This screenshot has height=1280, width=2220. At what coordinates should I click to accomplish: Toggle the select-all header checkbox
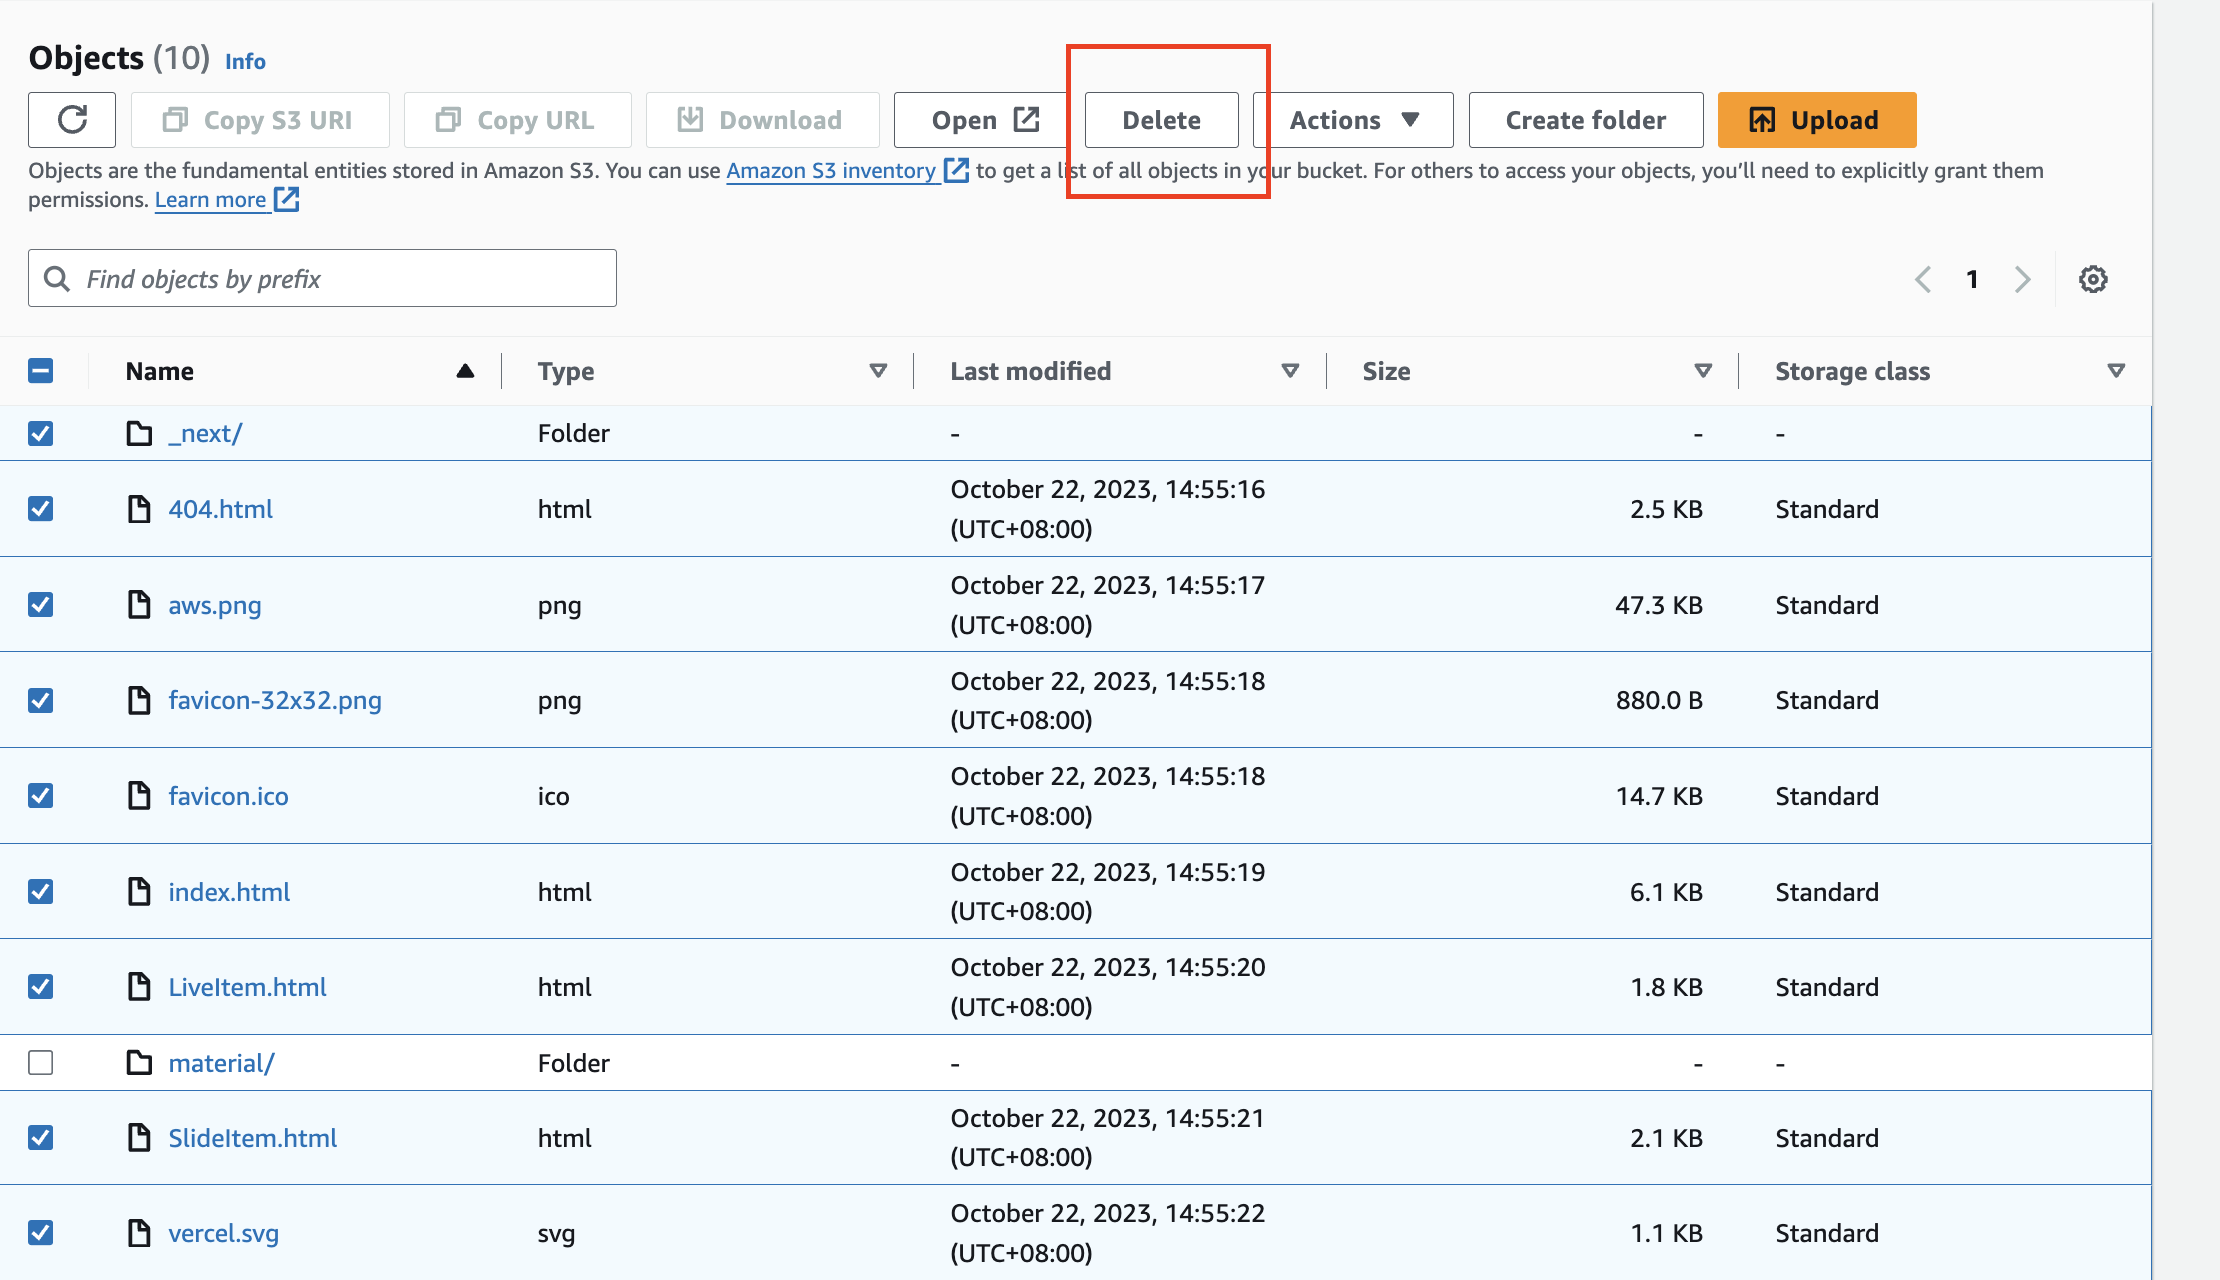coord(41,371)
